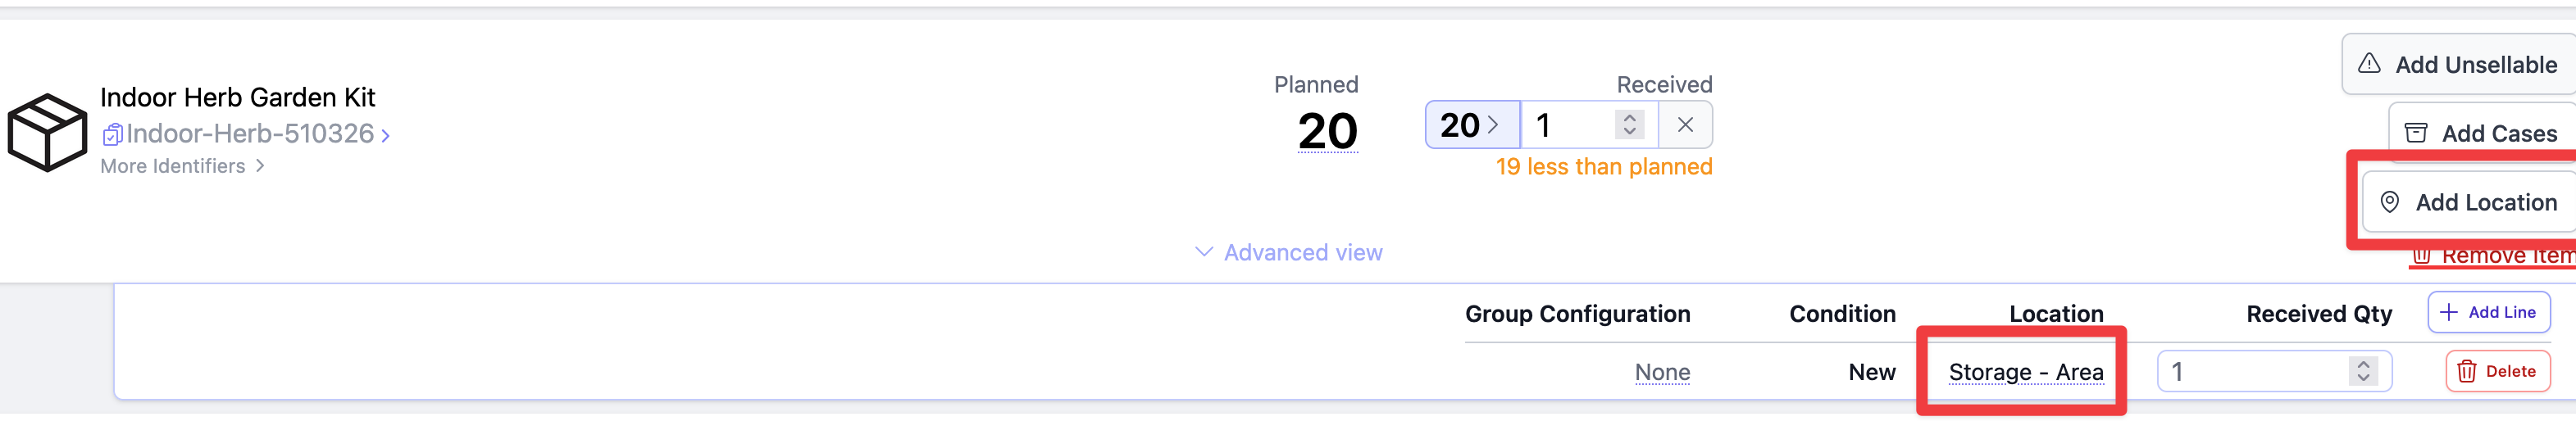The height and width of the screenshot is (421, 2576).
Task: Expand More Identifiers
Action: (x=182, y=166)
